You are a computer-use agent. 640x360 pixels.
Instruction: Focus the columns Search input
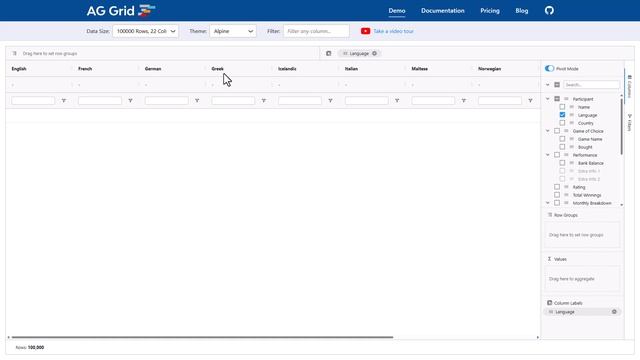click(x=591, y=85)
